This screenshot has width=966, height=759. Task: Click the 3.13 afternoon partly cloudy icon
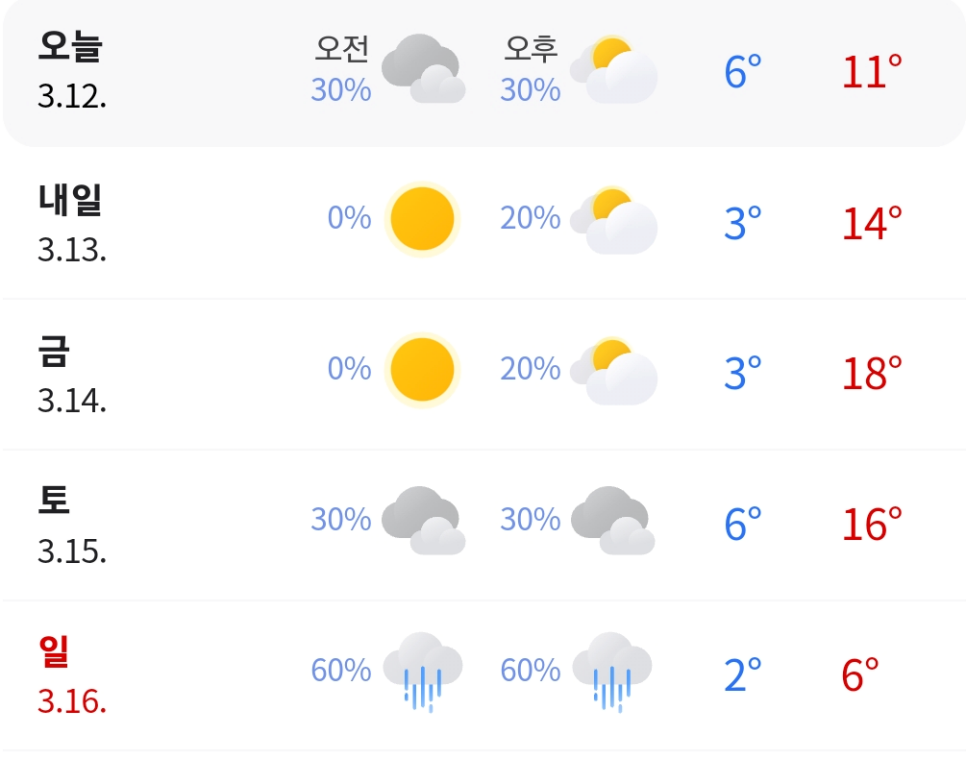click(x=614, y=219)
